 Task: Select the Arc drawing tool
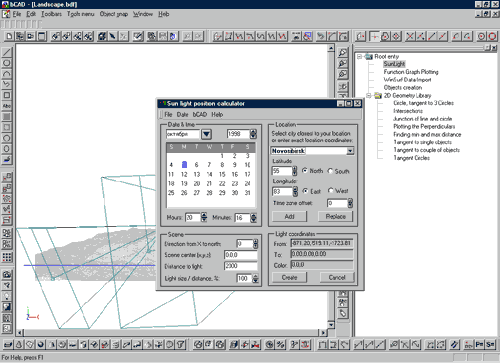pos(7,74)
